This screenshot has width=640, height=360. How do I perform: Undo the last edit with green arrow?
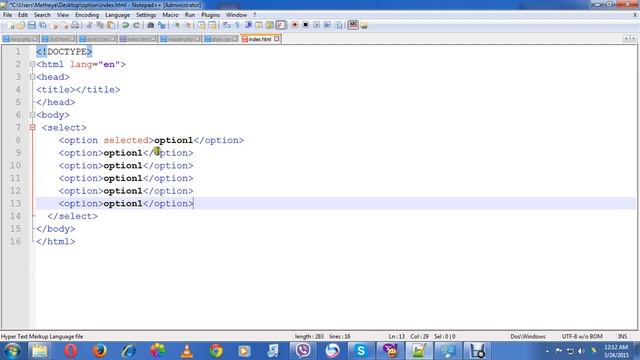tap(125, 25)
